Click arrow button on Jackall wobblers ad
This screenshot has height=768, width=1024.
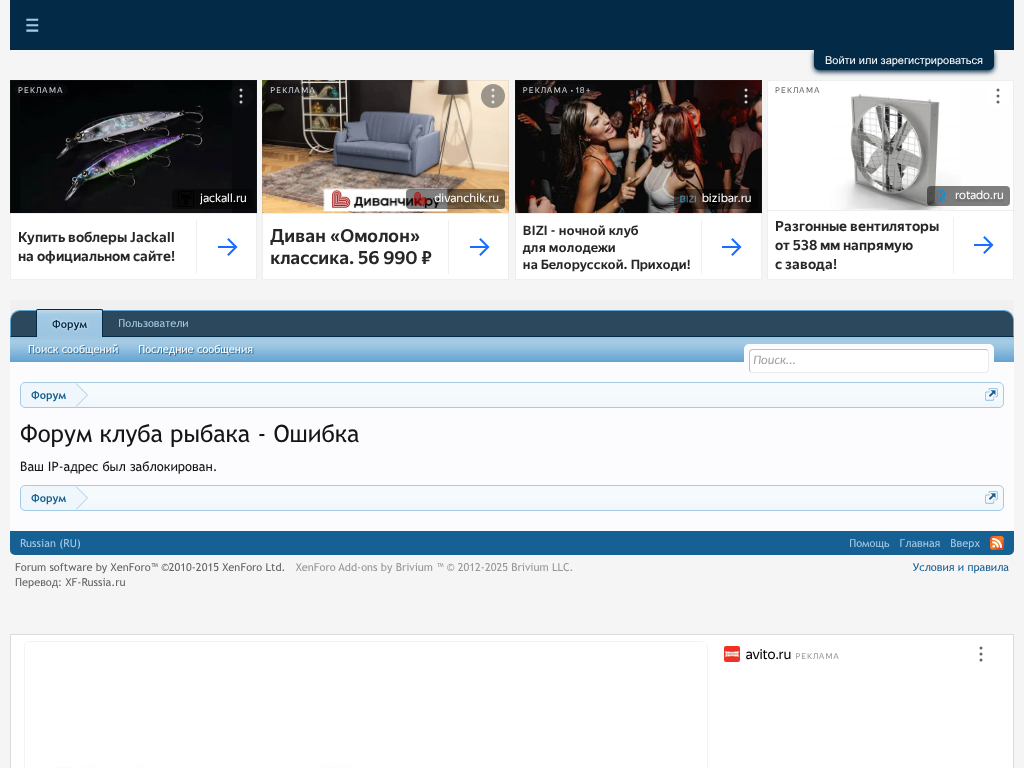(x=227, y=247)
